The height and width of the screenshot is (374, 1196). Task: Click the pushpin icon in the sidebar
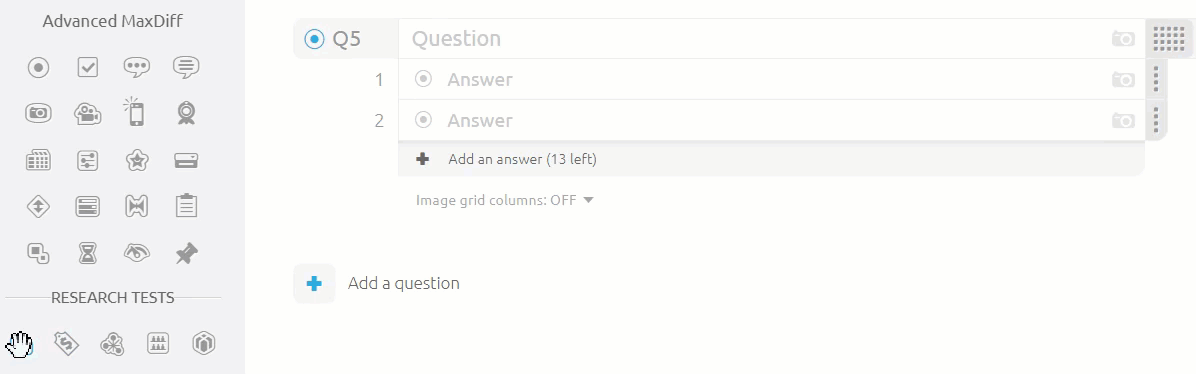[187, 253]
